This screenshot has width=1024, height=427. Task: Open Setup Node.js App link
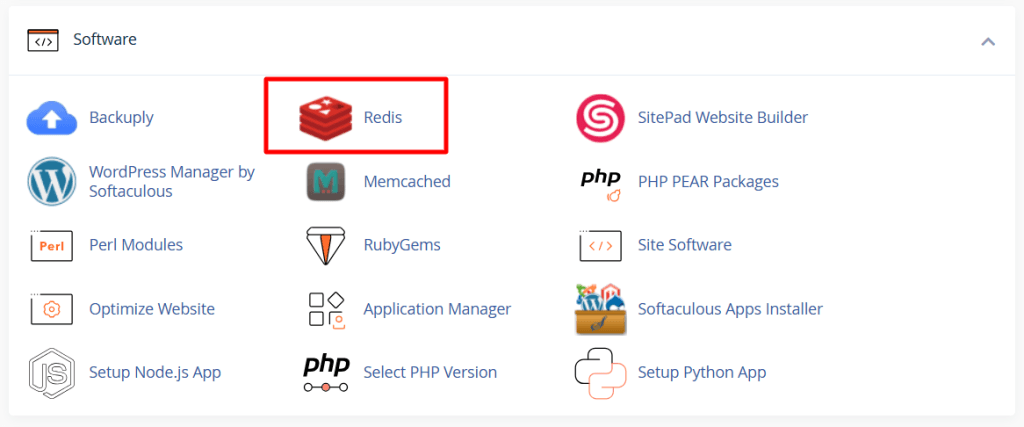click(155, 373)
